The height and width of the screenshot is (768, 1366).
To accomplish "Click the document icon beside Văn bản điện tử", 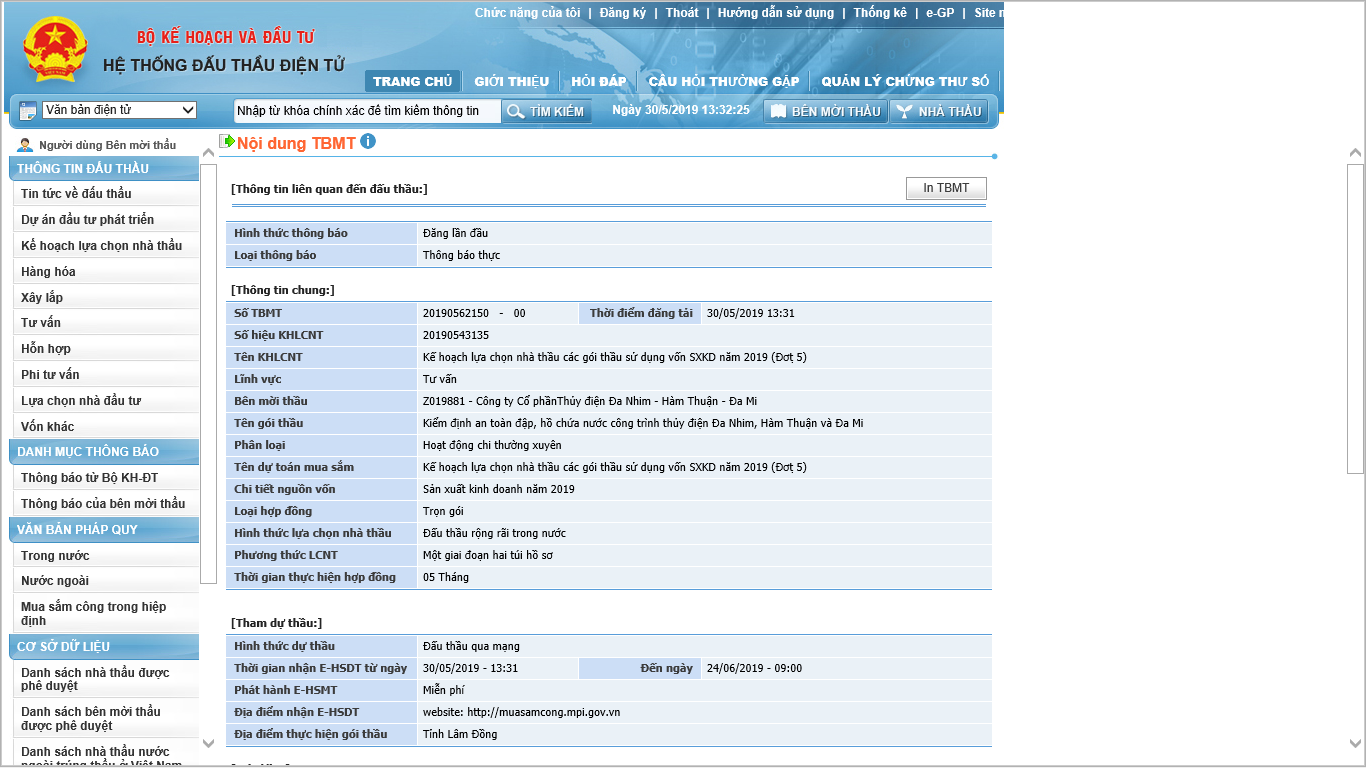I will (28, 111).
